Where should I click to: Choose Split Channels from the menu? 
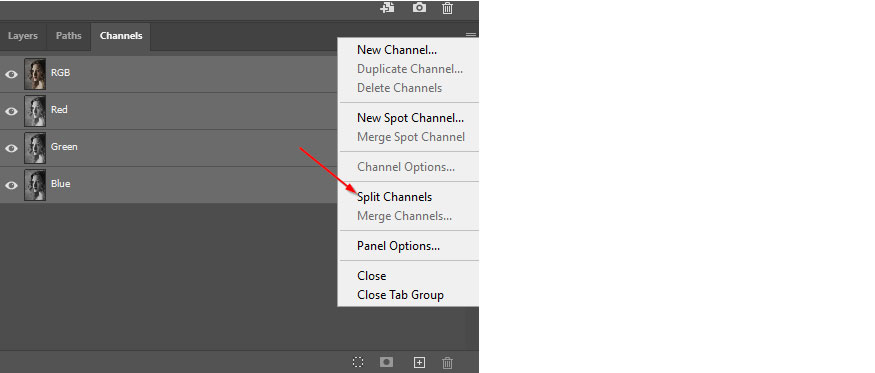[x=395, y=197]
